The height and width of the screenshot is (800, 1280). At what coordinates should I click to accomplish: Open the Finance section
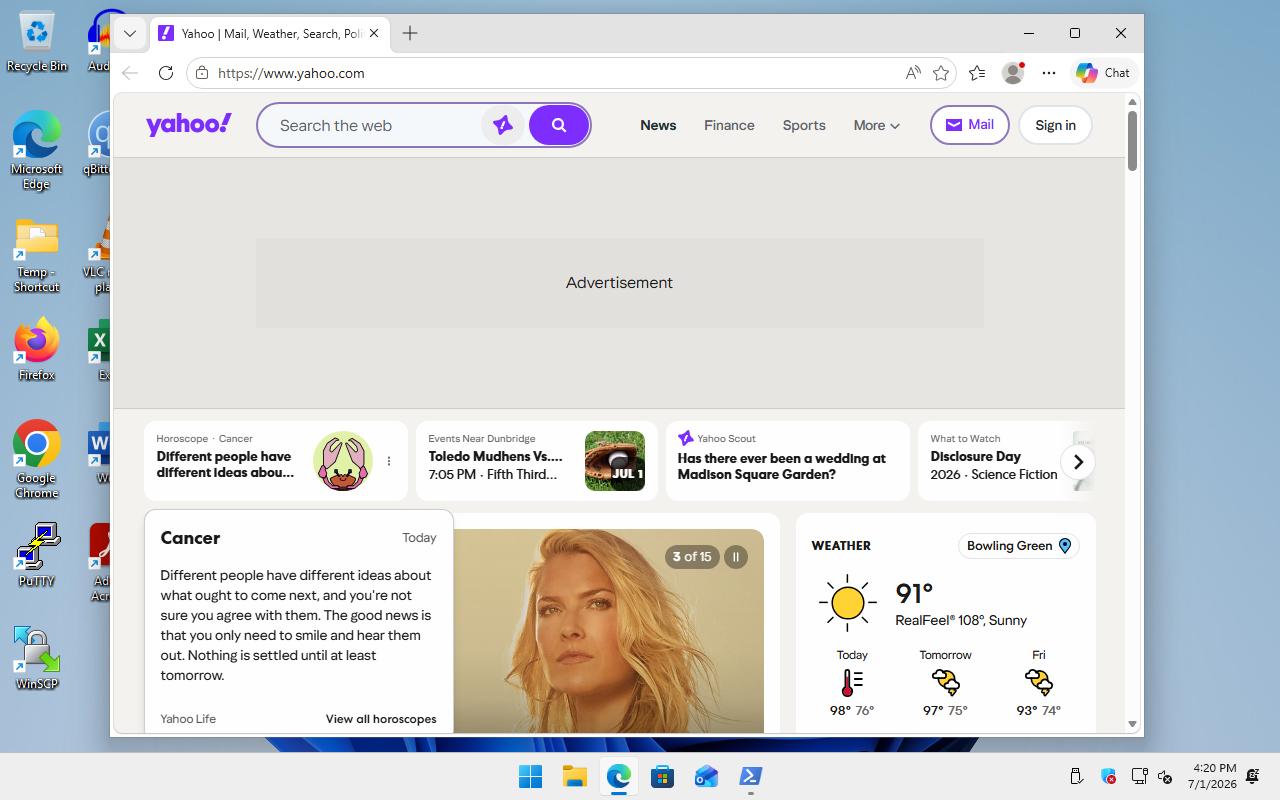pyautogui.click(x=729, y=125)
